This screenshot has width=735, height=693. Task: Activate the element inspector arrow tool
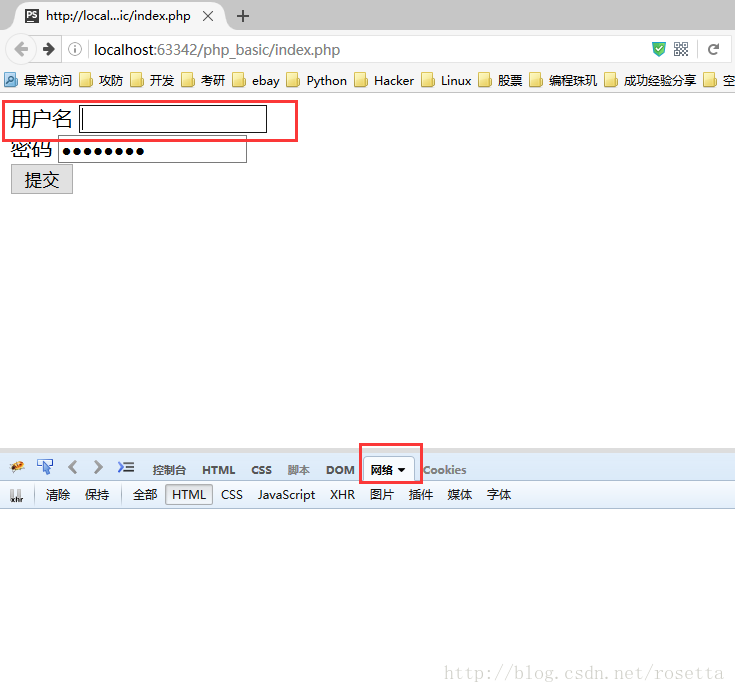point(45,467)
